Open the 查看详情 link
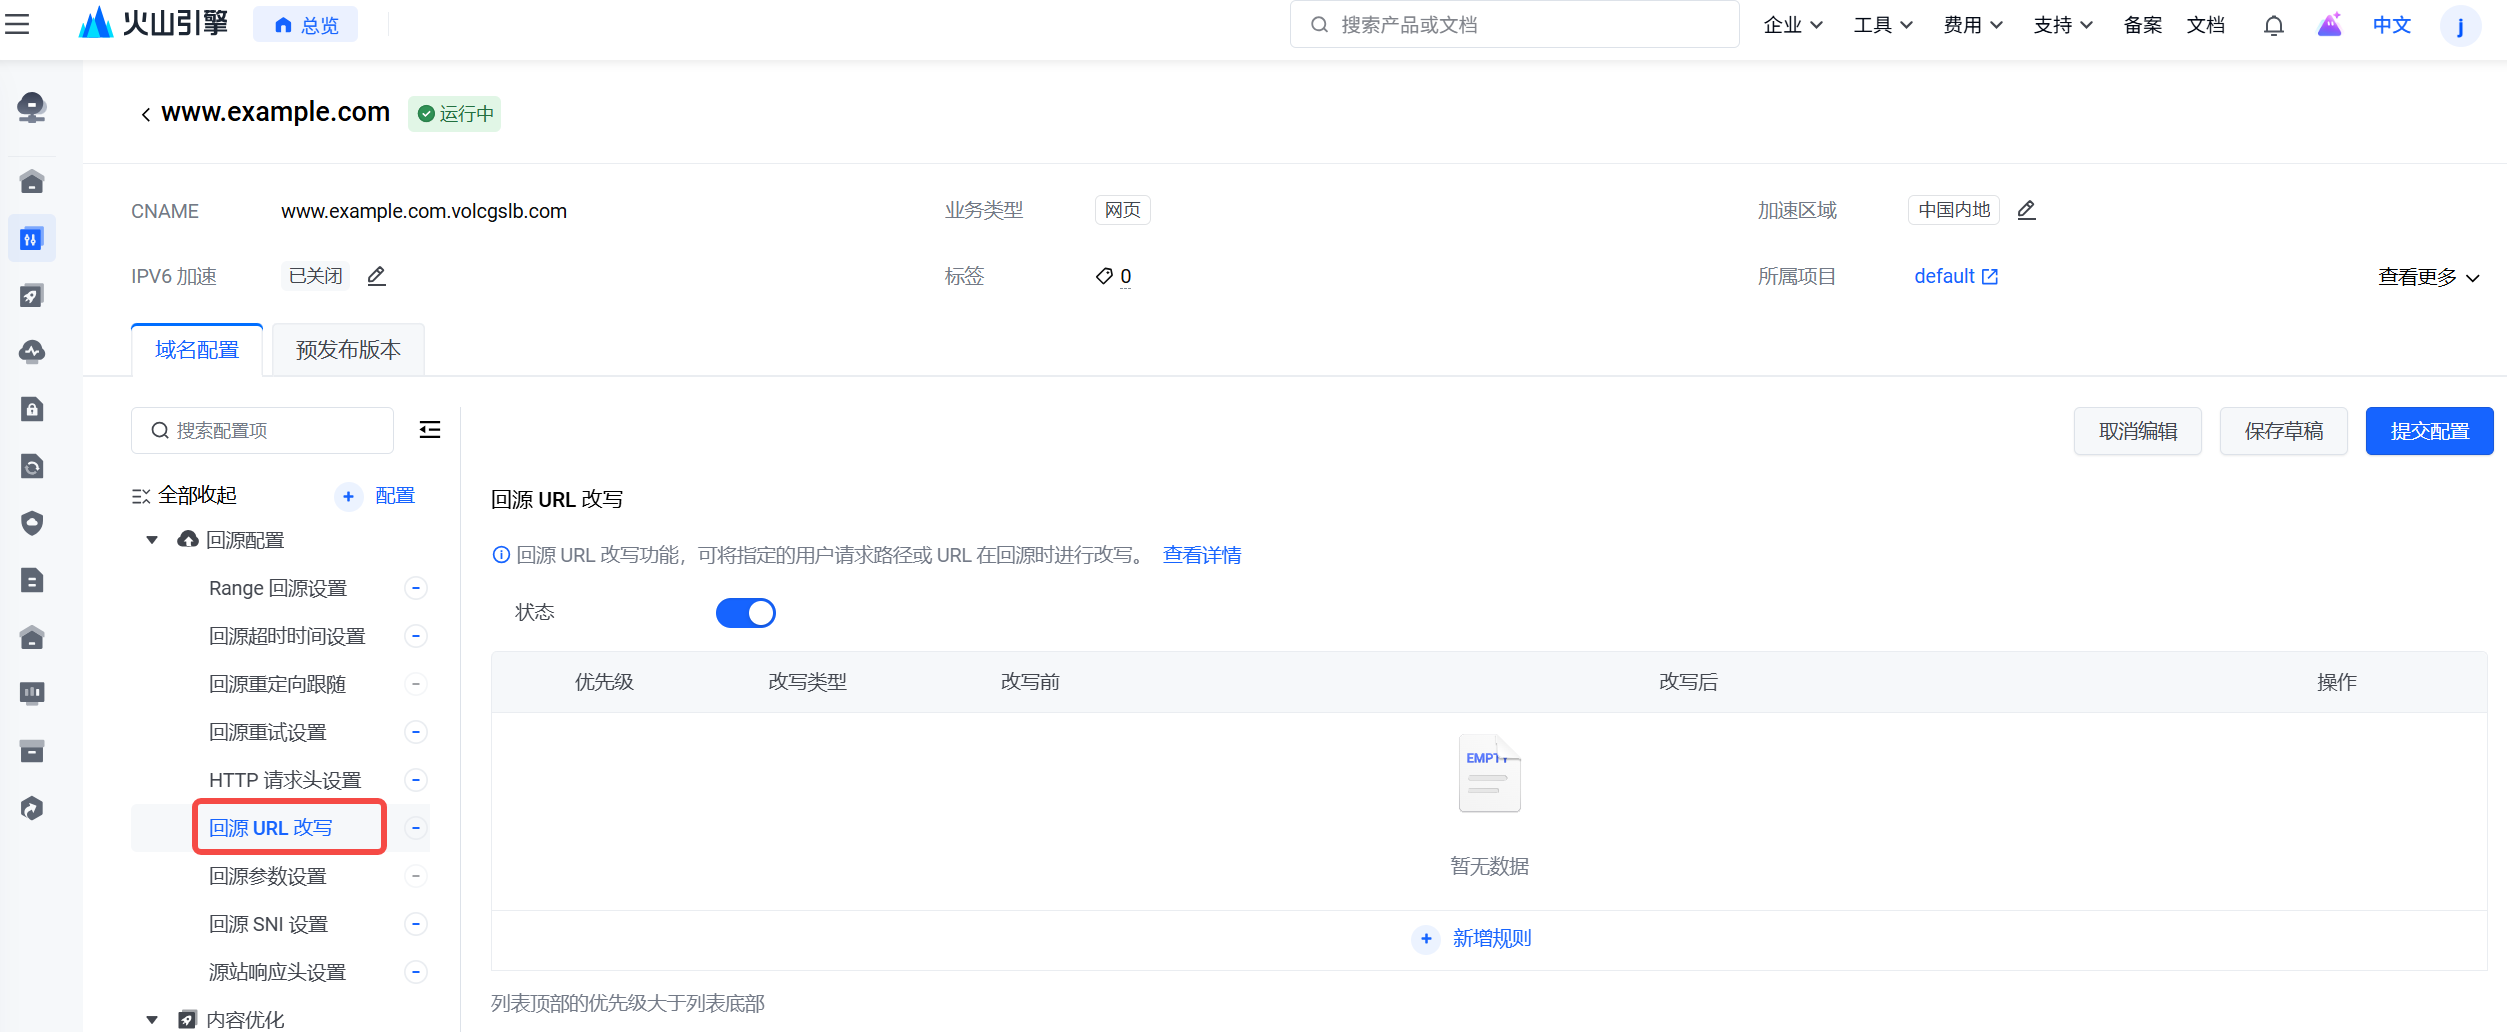 pyautogui.click(x=1202, y=555)
